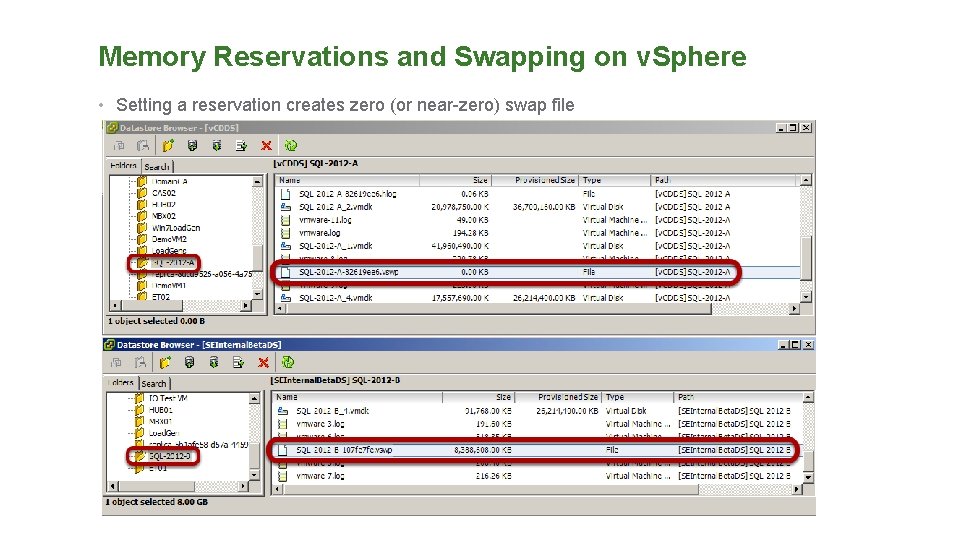Click download from datastore icon in vCDDS browser
960x540 pixels.
pyautogui.click(x=217, y=146)
